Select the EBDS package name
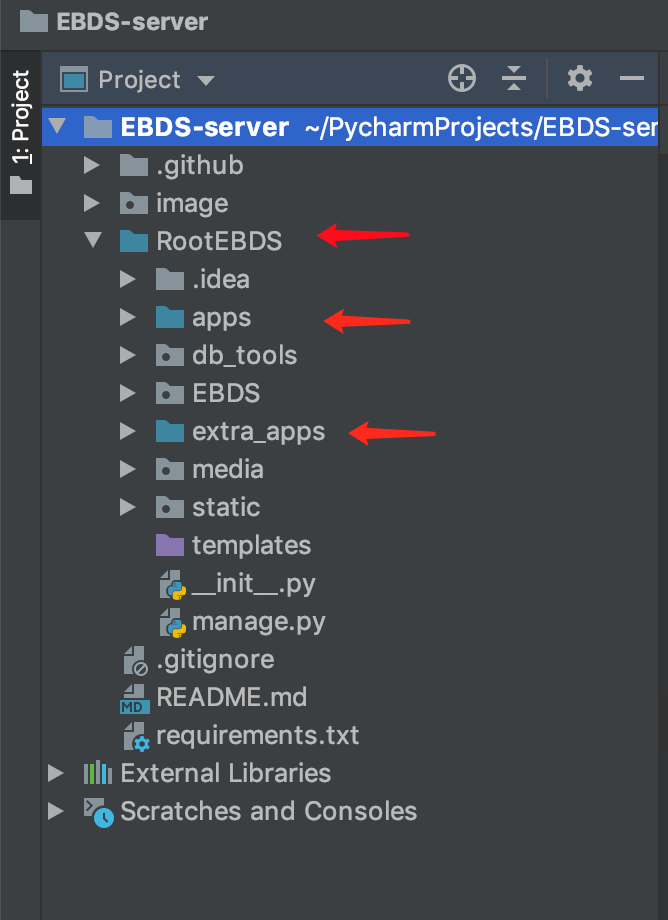Image resolution: width=668 pixels, height=920 pixels. tap(226, 393)
